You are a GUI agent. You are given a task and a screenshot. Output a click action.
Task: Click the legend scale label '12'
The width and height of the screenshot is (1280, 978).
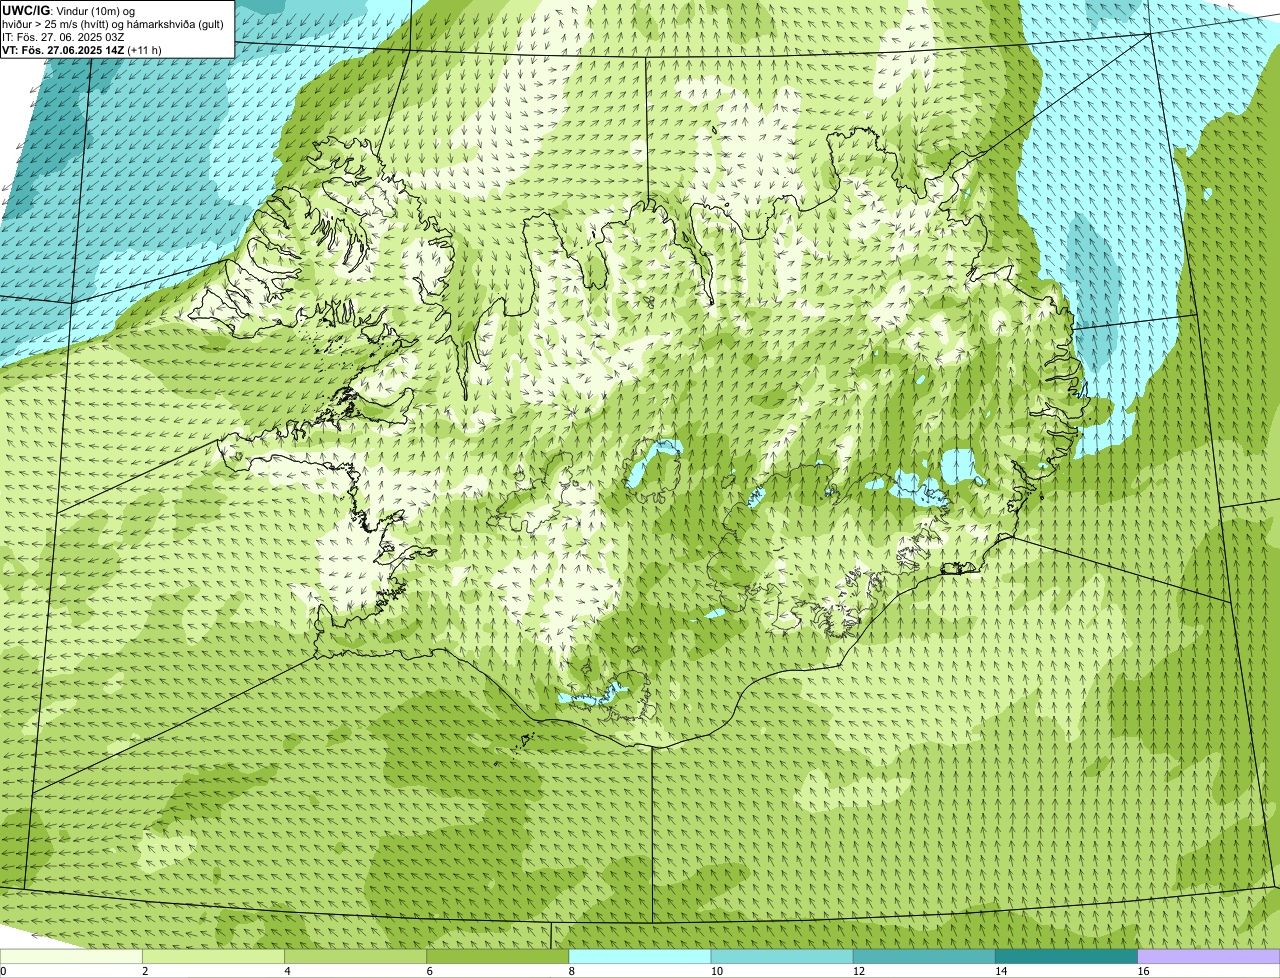coord(858,971)
